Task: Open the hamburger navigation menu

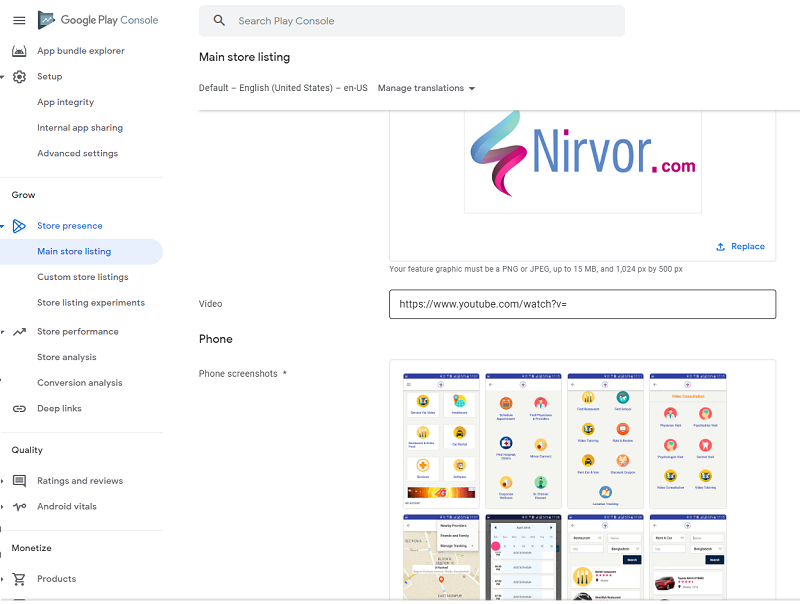Action: pos(19,21)
